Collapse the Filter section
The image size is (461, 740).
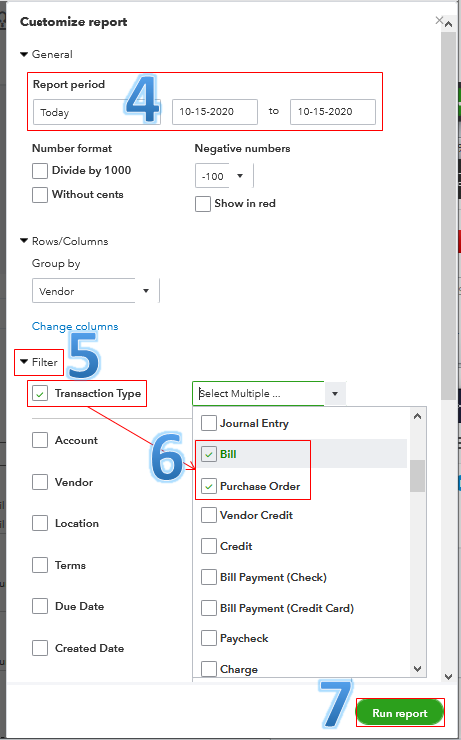point(24,362)
